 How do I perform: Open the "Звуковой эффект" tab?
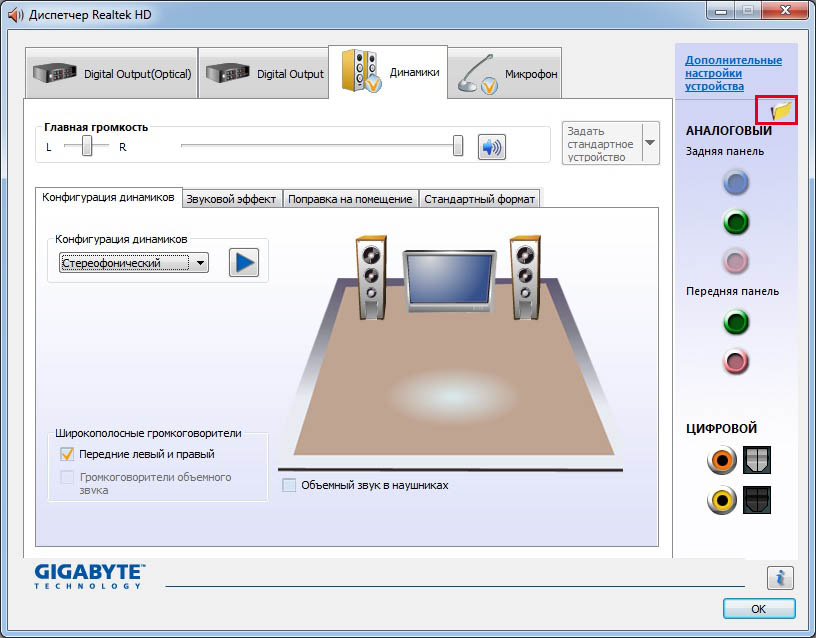coord(231,199)
